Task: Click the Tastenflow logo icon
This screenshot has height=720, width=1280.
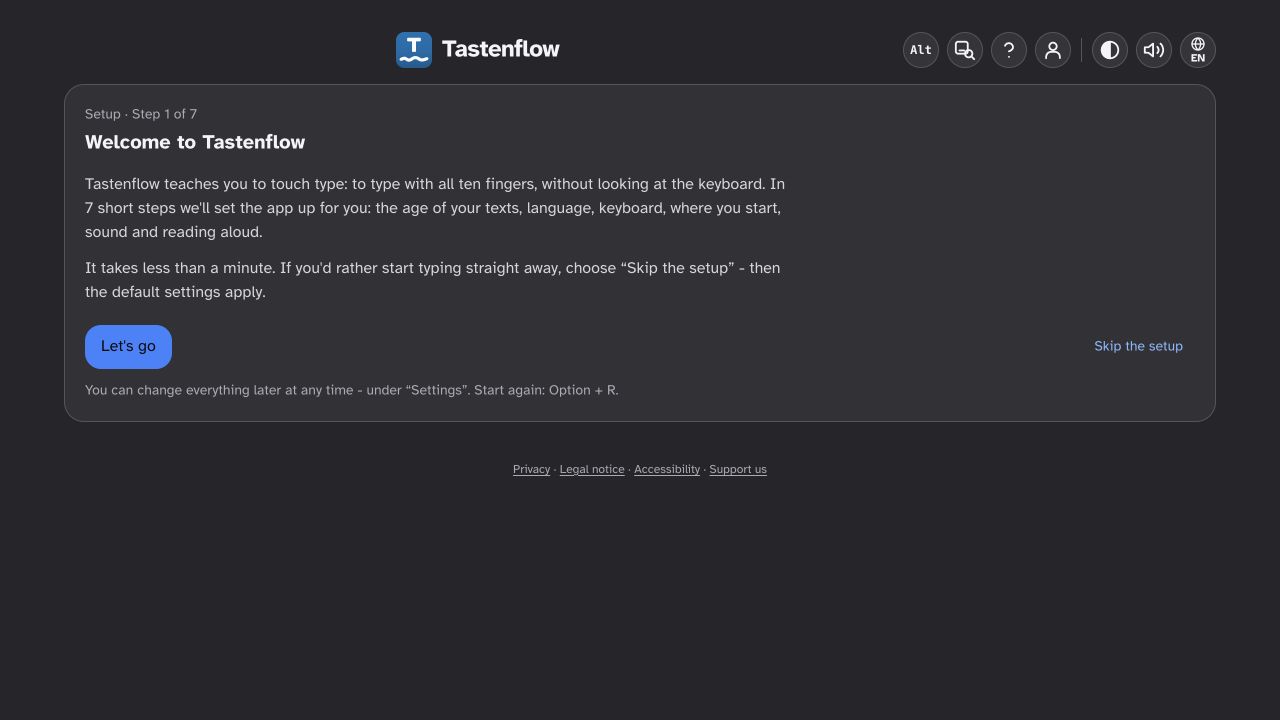Action: point(414,50)
